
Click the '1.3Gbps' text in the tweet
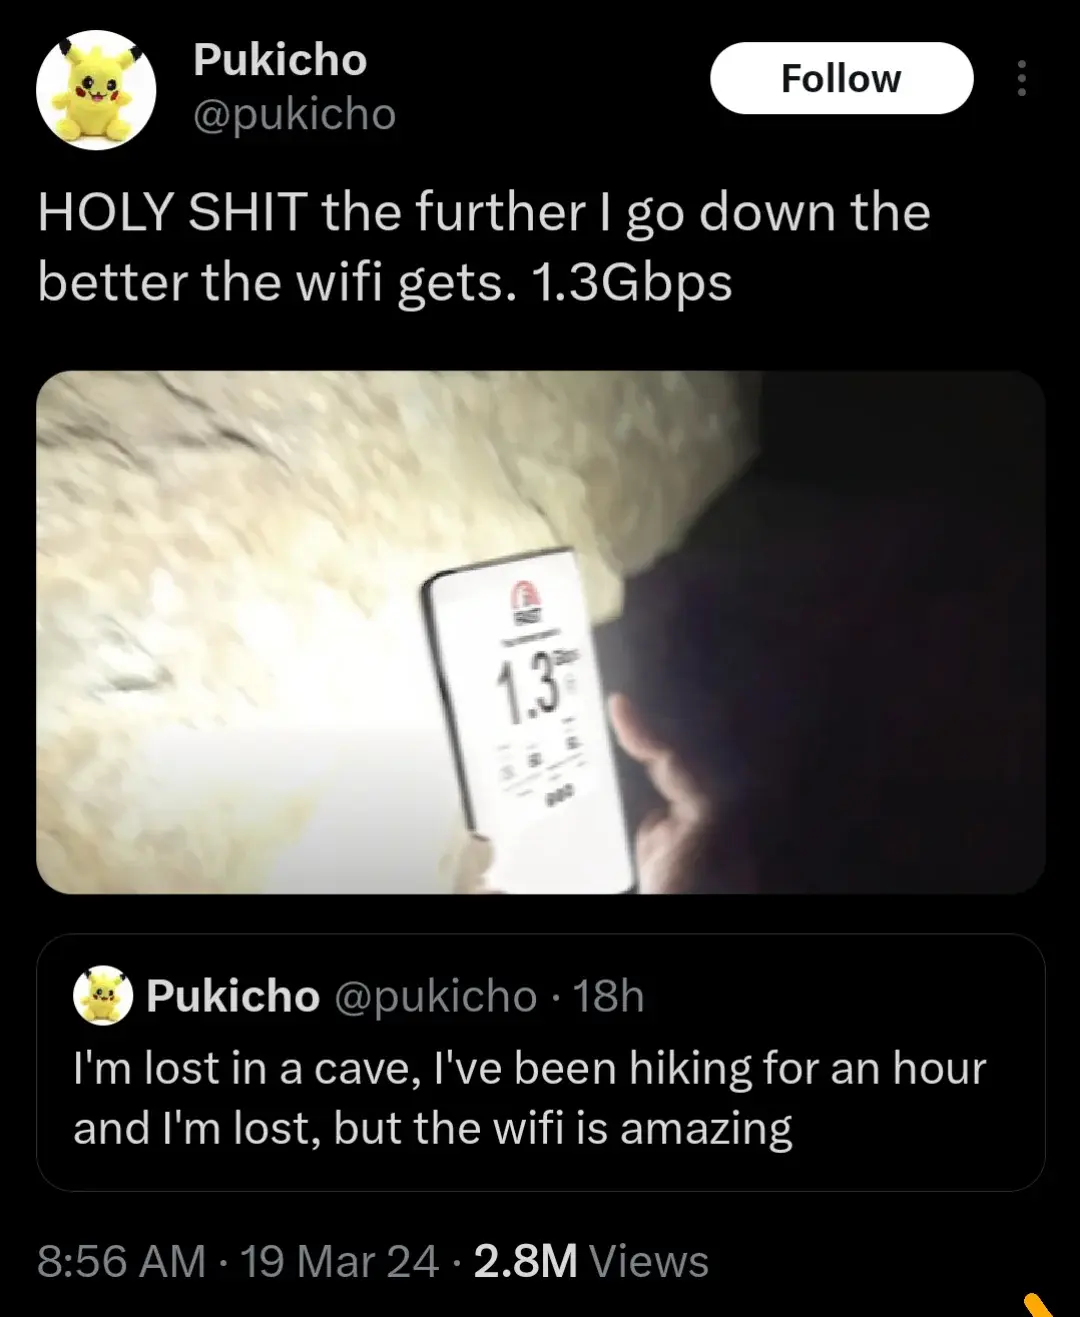[631, 283]
